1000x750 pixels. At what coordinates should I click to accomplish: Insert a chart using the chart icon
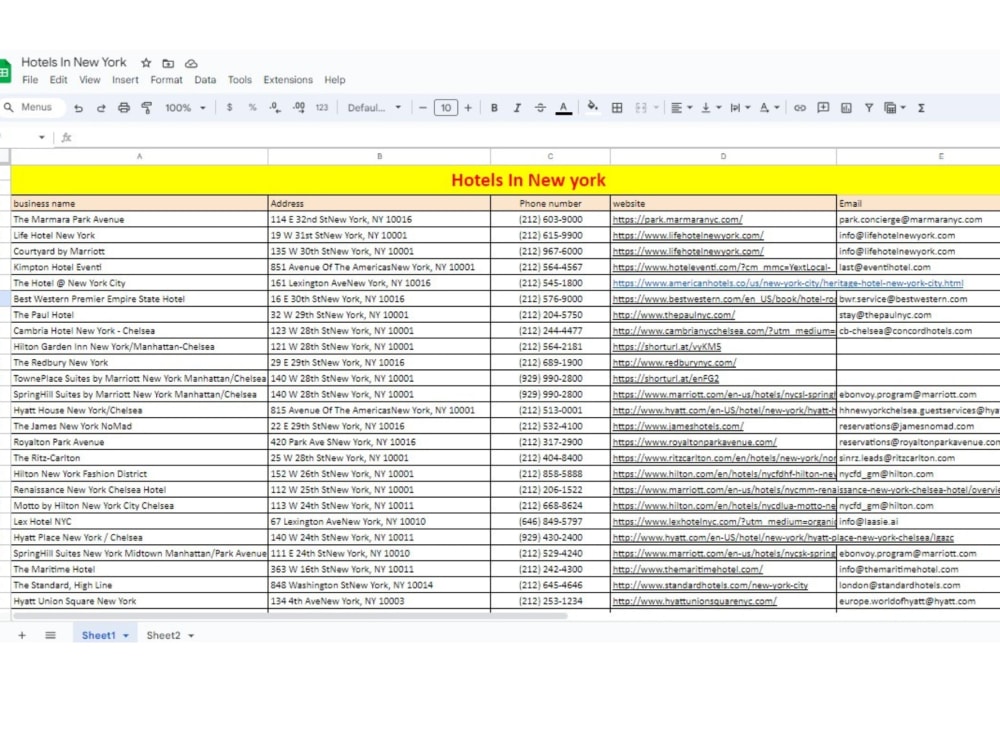[846, 107]
